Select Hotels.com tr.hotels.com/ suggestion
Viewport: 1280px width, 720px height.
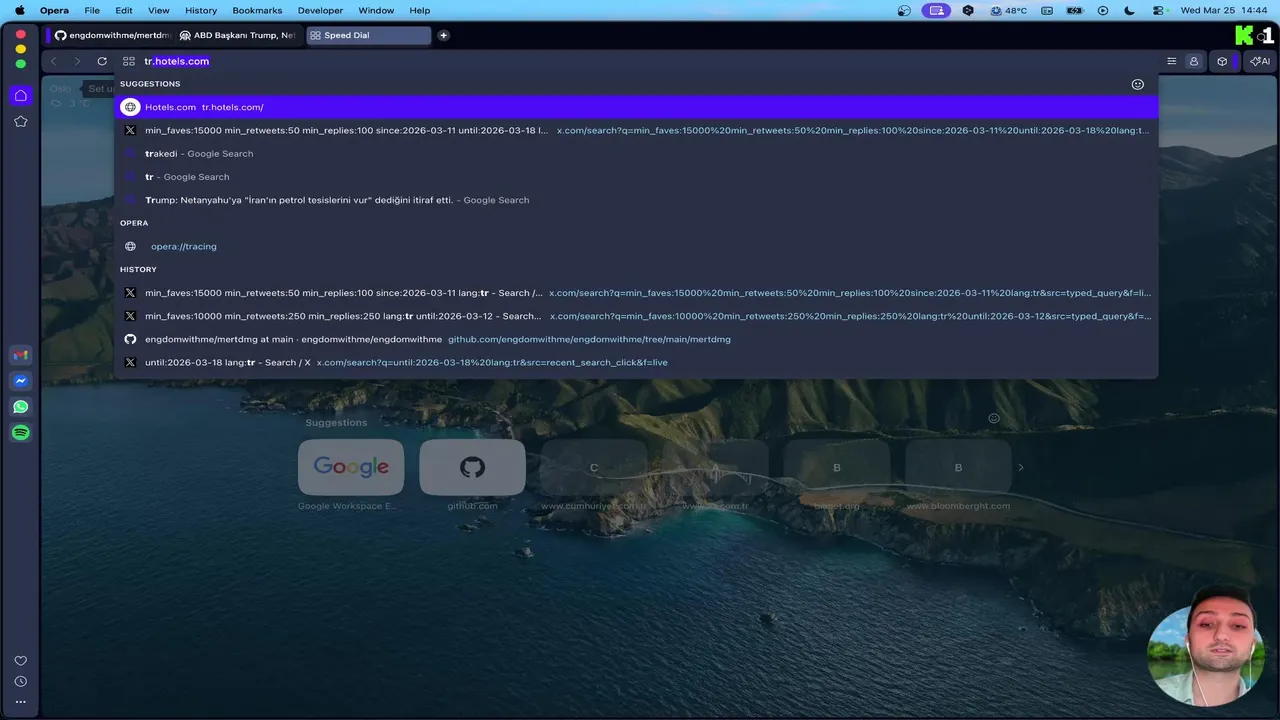(636, 107)
